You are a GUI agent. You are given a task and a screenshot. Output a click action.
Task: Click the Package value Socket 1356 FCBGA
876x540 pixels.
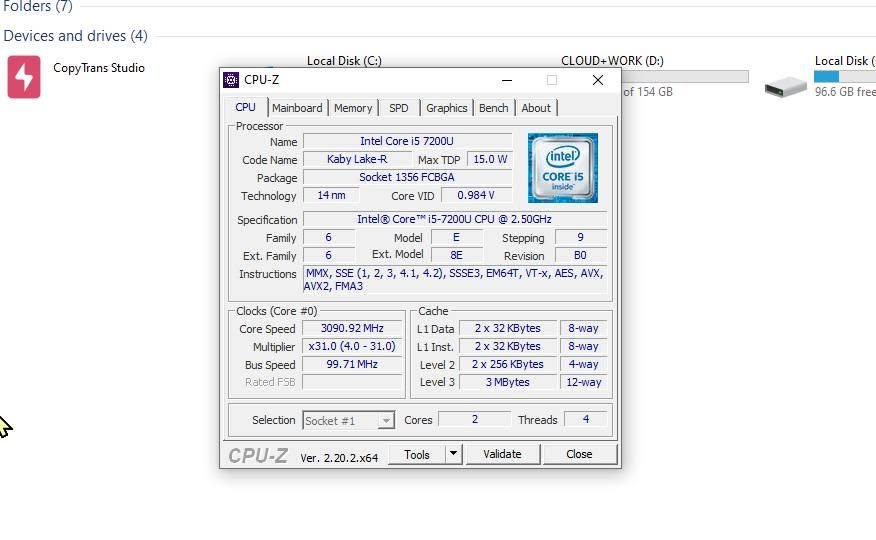[407, 177]
